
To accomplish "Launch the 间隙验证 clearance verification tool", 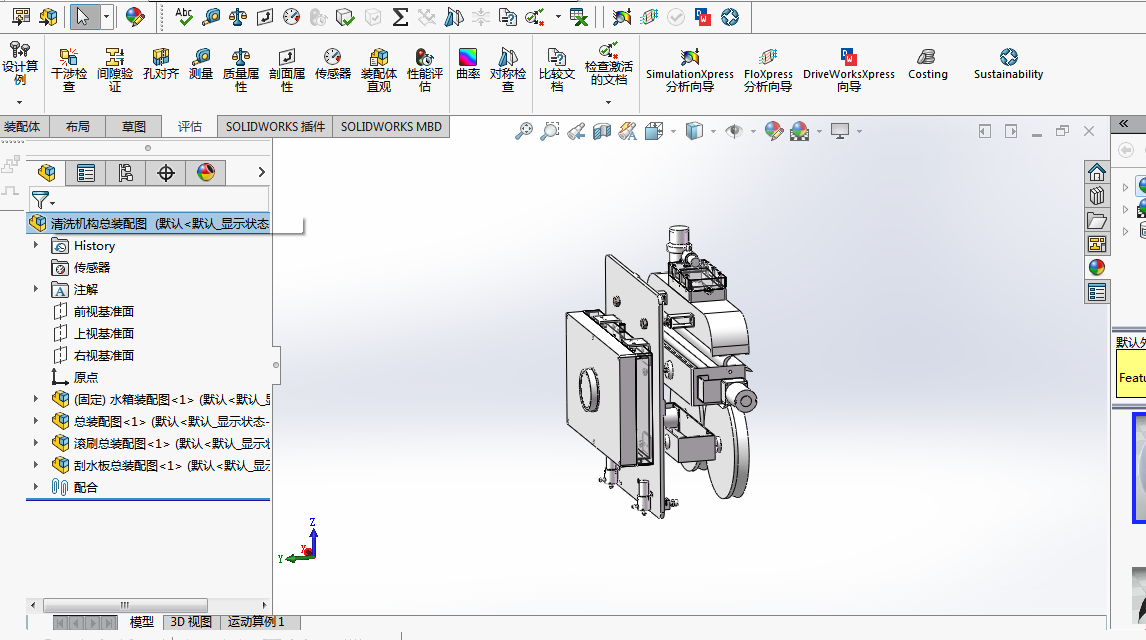I will pyautogui.click(x=115, y=66).
